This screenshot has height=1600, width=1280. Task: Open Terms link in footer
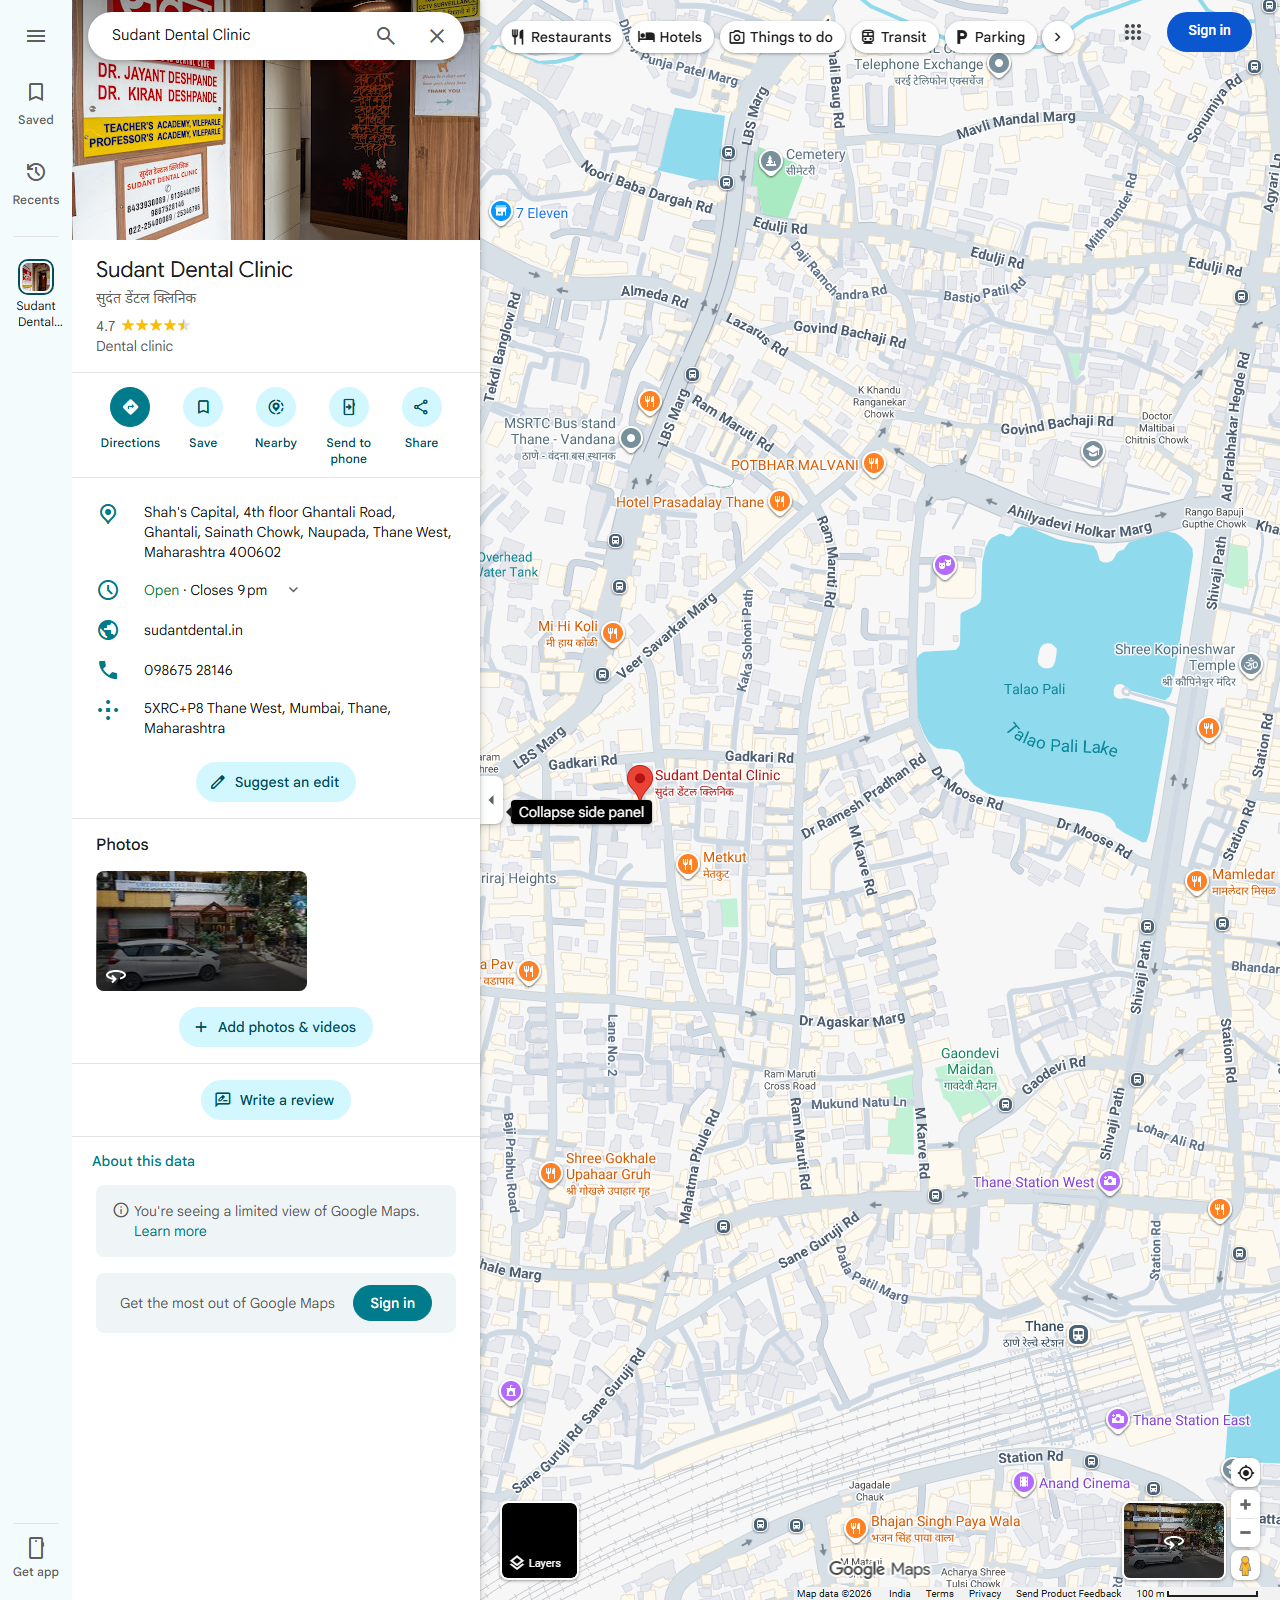tap(939, 1593)
